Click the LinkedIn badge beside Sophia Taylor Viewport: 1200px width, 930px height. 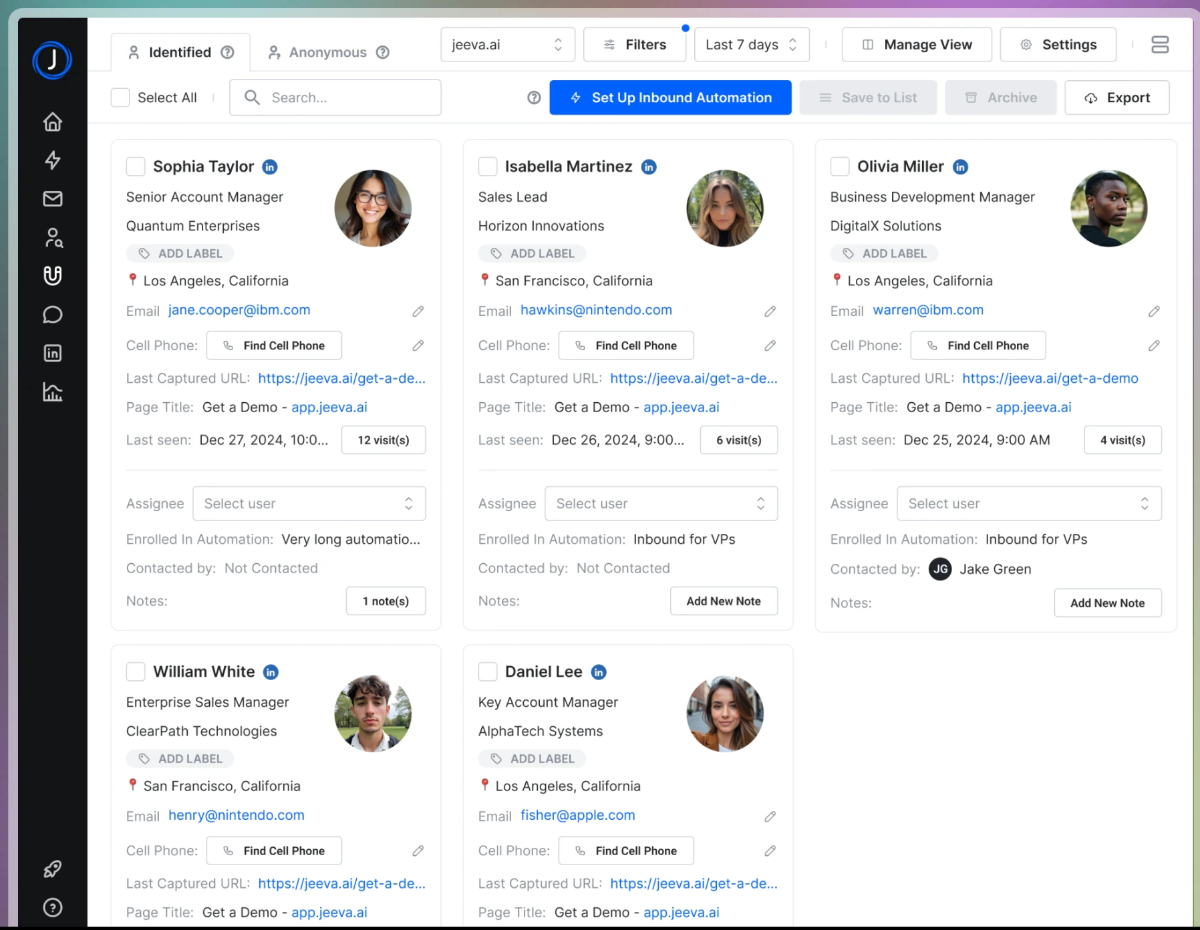click(x=269, y=167)
